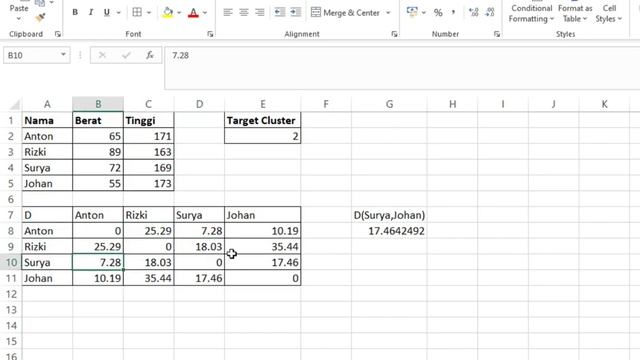Viewport: 640px width, 360px height.
Task: Click cell containing Target Cluster
Action: (x=262, y=120)
